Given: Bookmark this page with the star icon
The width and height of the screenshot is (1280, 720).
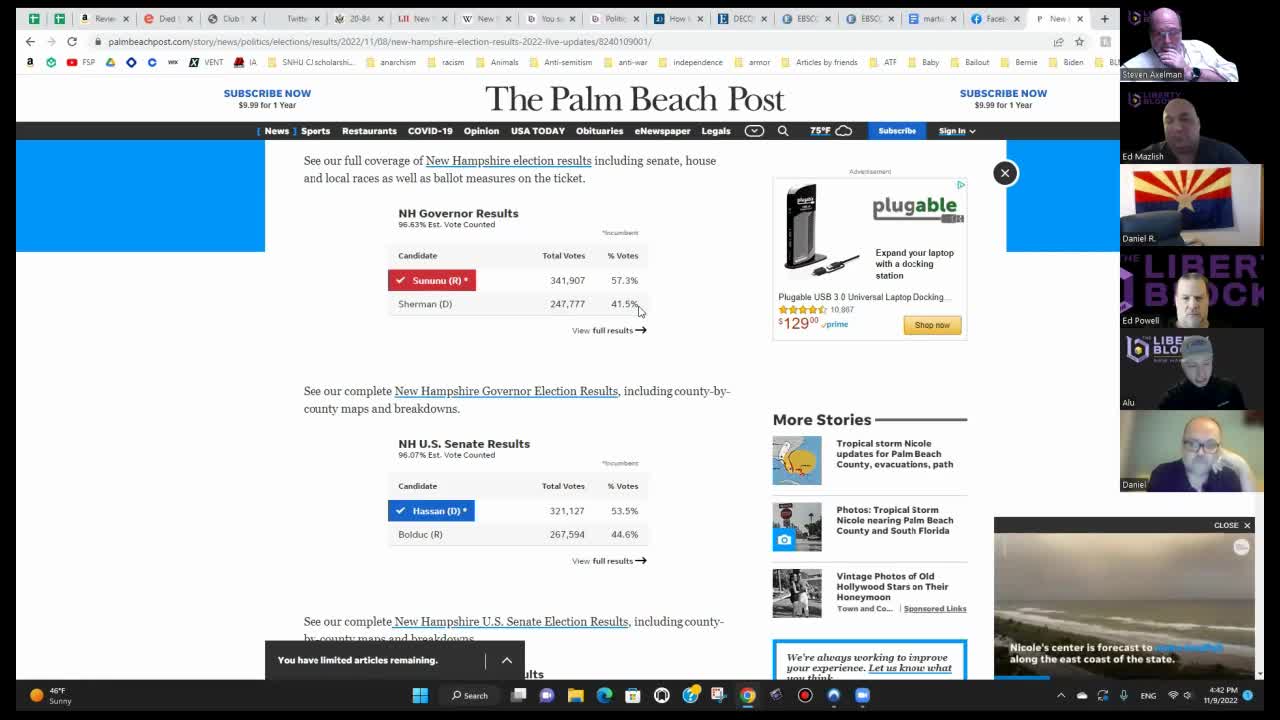Looking at the screenshot, I should (x=1079, y=42).
